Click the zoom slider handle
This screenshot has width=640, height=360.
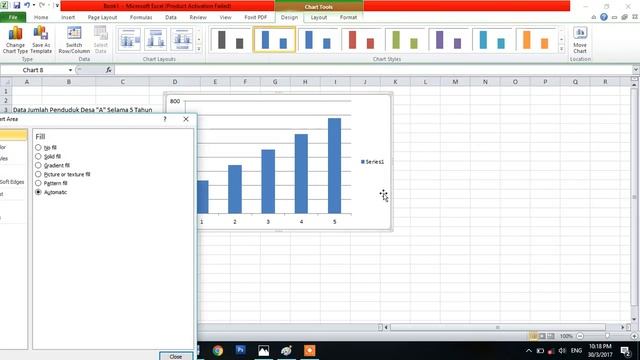tap(607, 336)
